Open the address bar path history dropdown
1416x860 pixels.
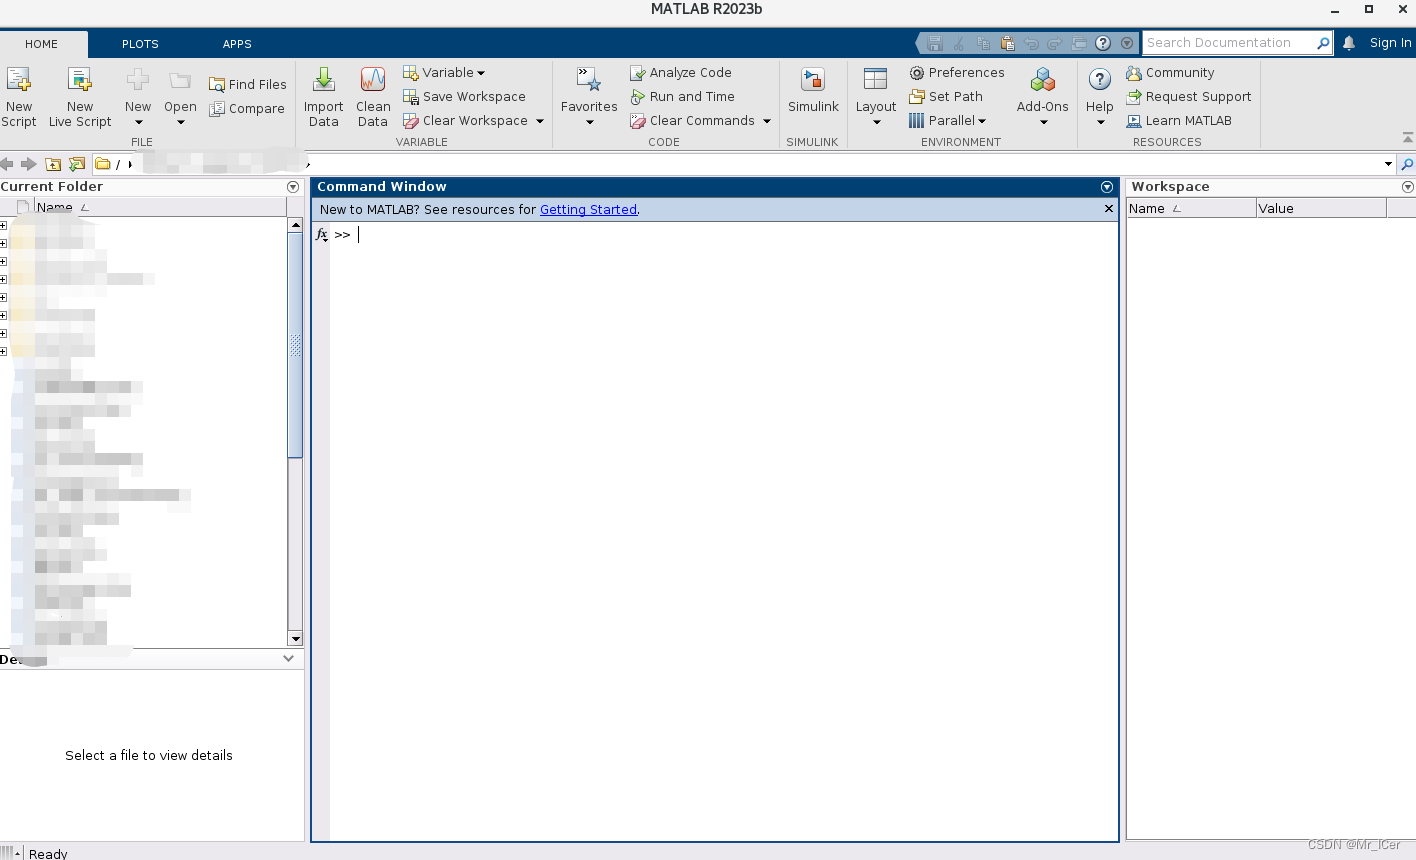pos(1388,164)
